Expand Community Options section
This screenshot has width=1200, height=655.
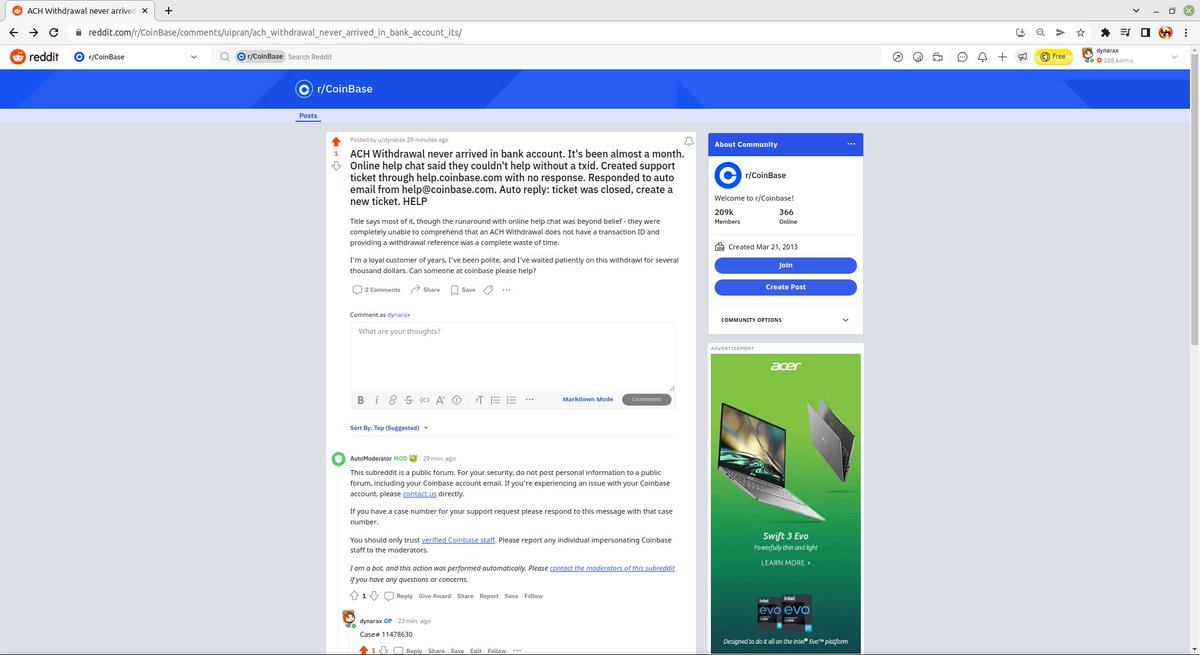[785, 320]
